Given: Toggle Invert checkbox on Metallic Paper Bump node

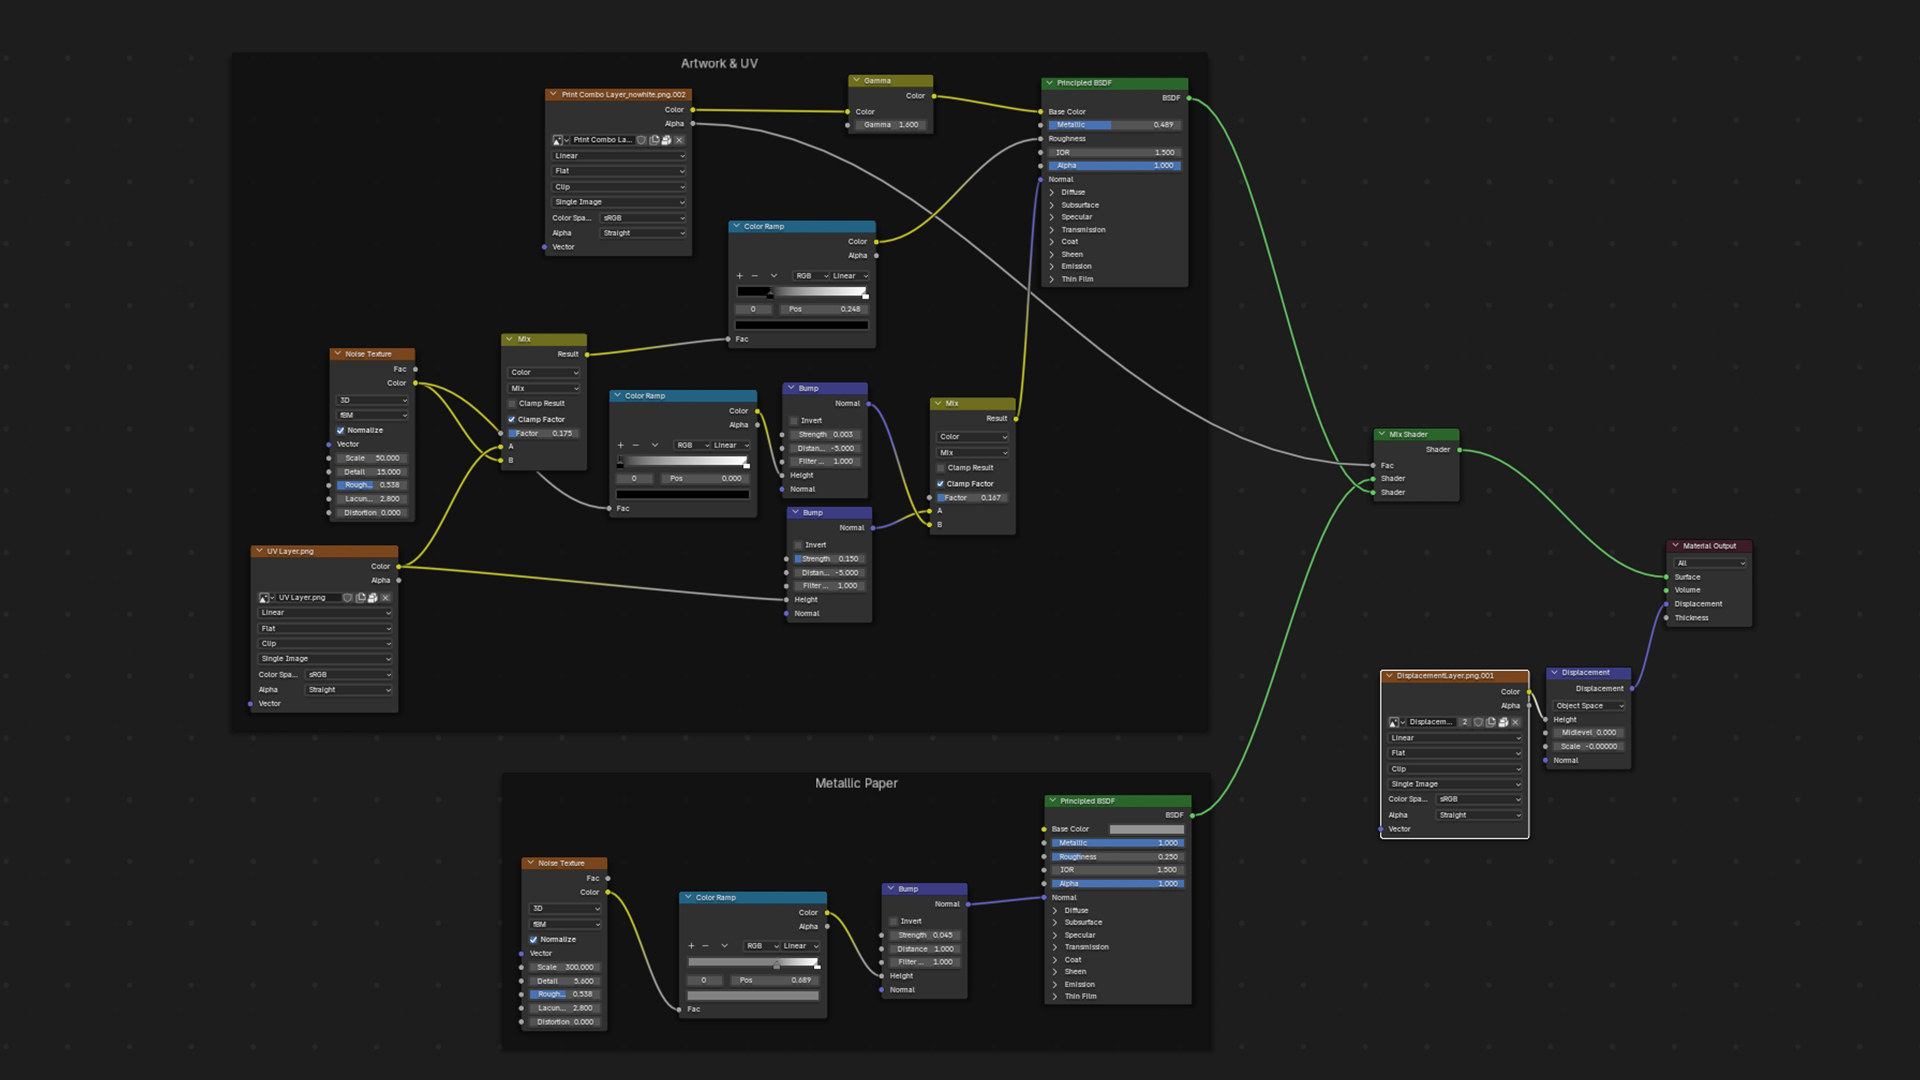Looking at the screenshot, I should pyautogui.click(x=894, y=921).
